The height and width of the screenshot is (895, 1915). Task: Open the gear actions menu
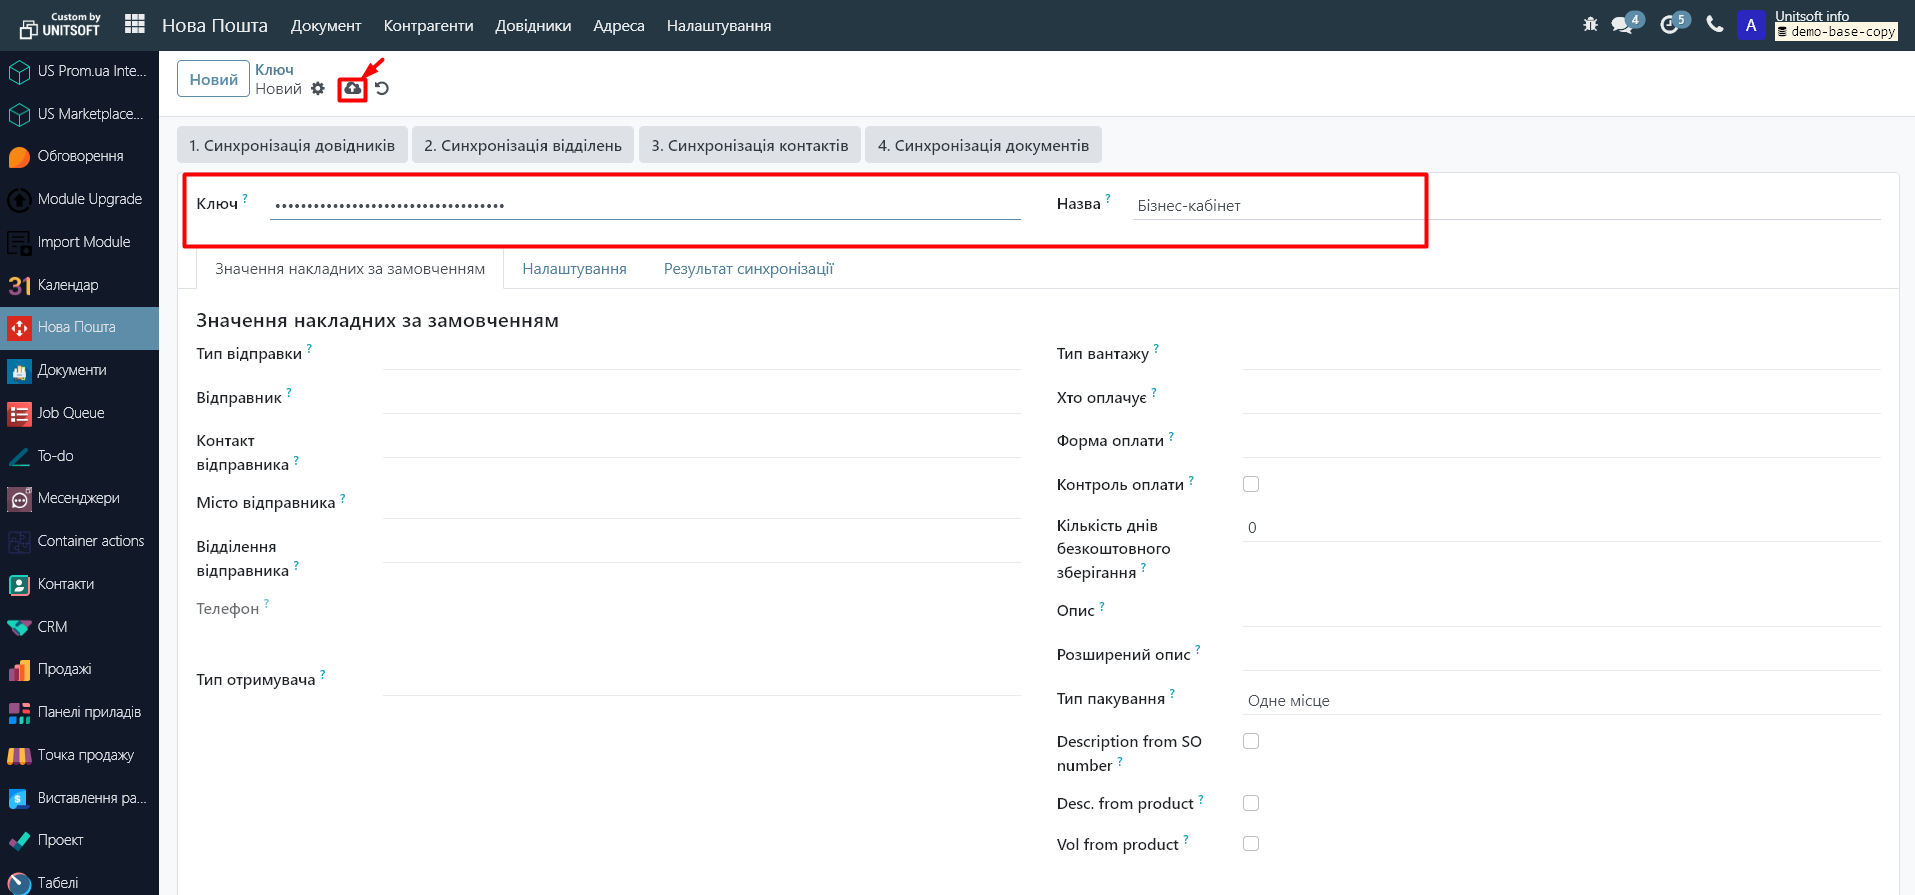coord(318,89)
